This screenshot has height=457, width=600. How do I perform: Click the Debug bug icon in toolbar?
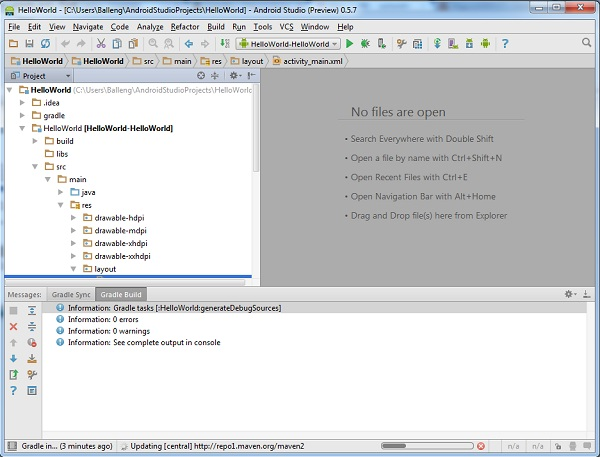366,44
